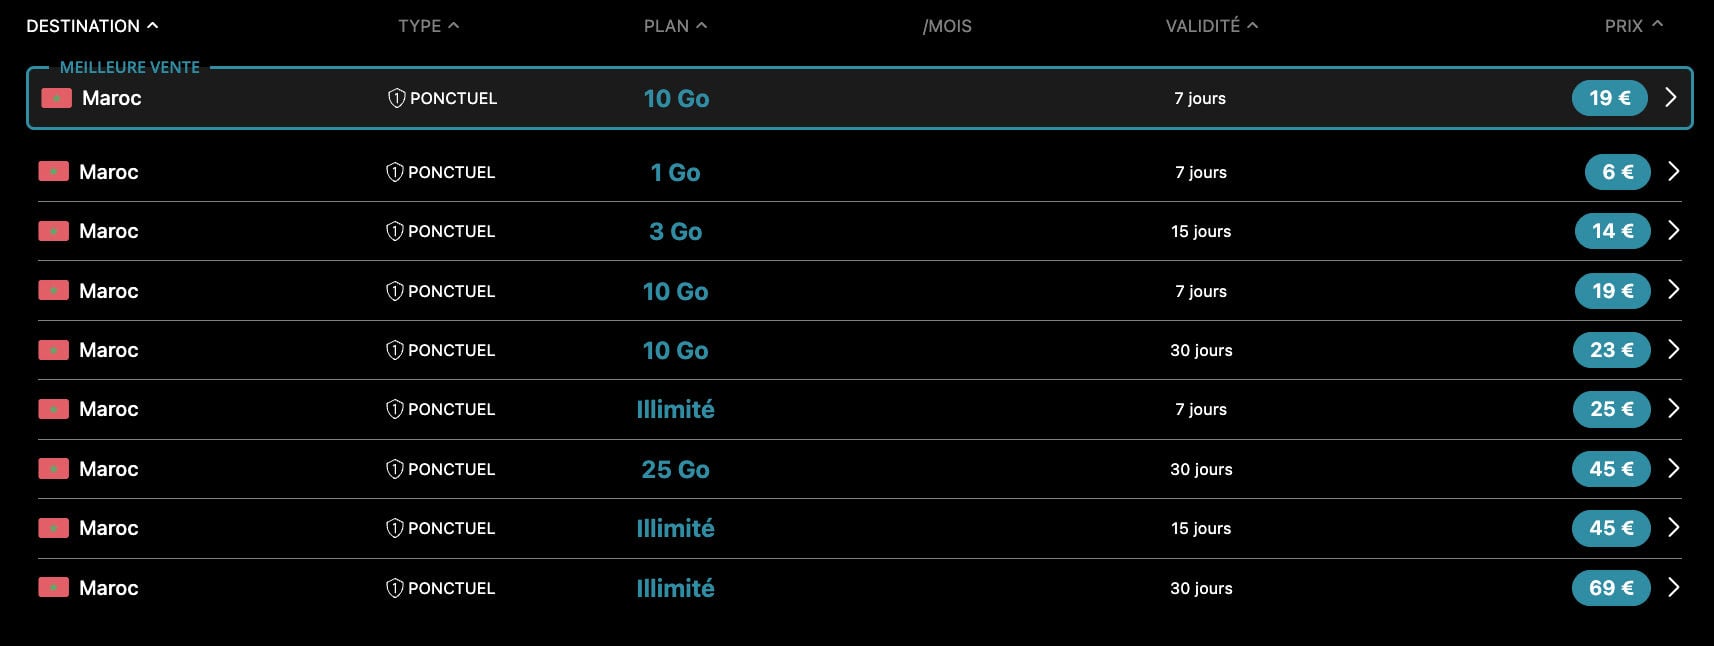Click the Morocco flag in the 23 € row
1714x646 pixels.
53,350
